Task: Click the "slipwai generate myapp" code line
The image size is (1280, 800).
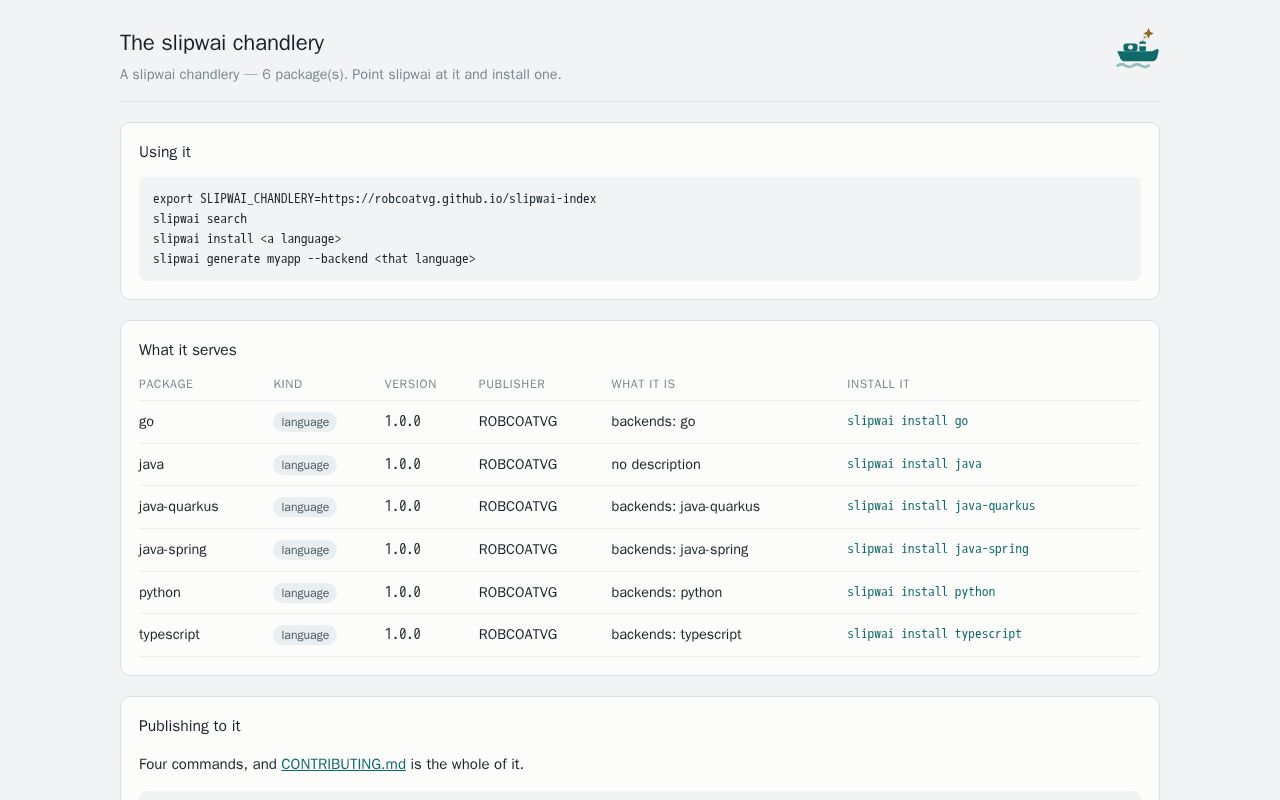Action: [314, 259]
